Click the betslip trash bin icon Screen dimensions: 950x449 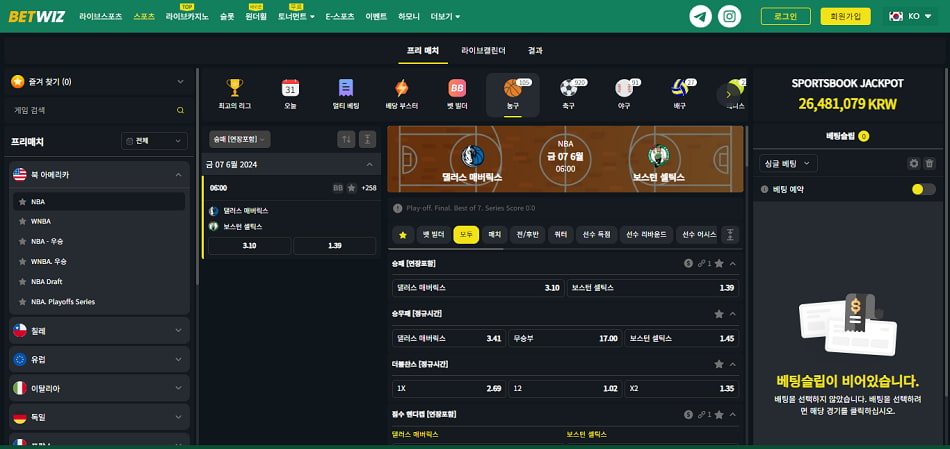pyautogui.click(x=929, y=163)
